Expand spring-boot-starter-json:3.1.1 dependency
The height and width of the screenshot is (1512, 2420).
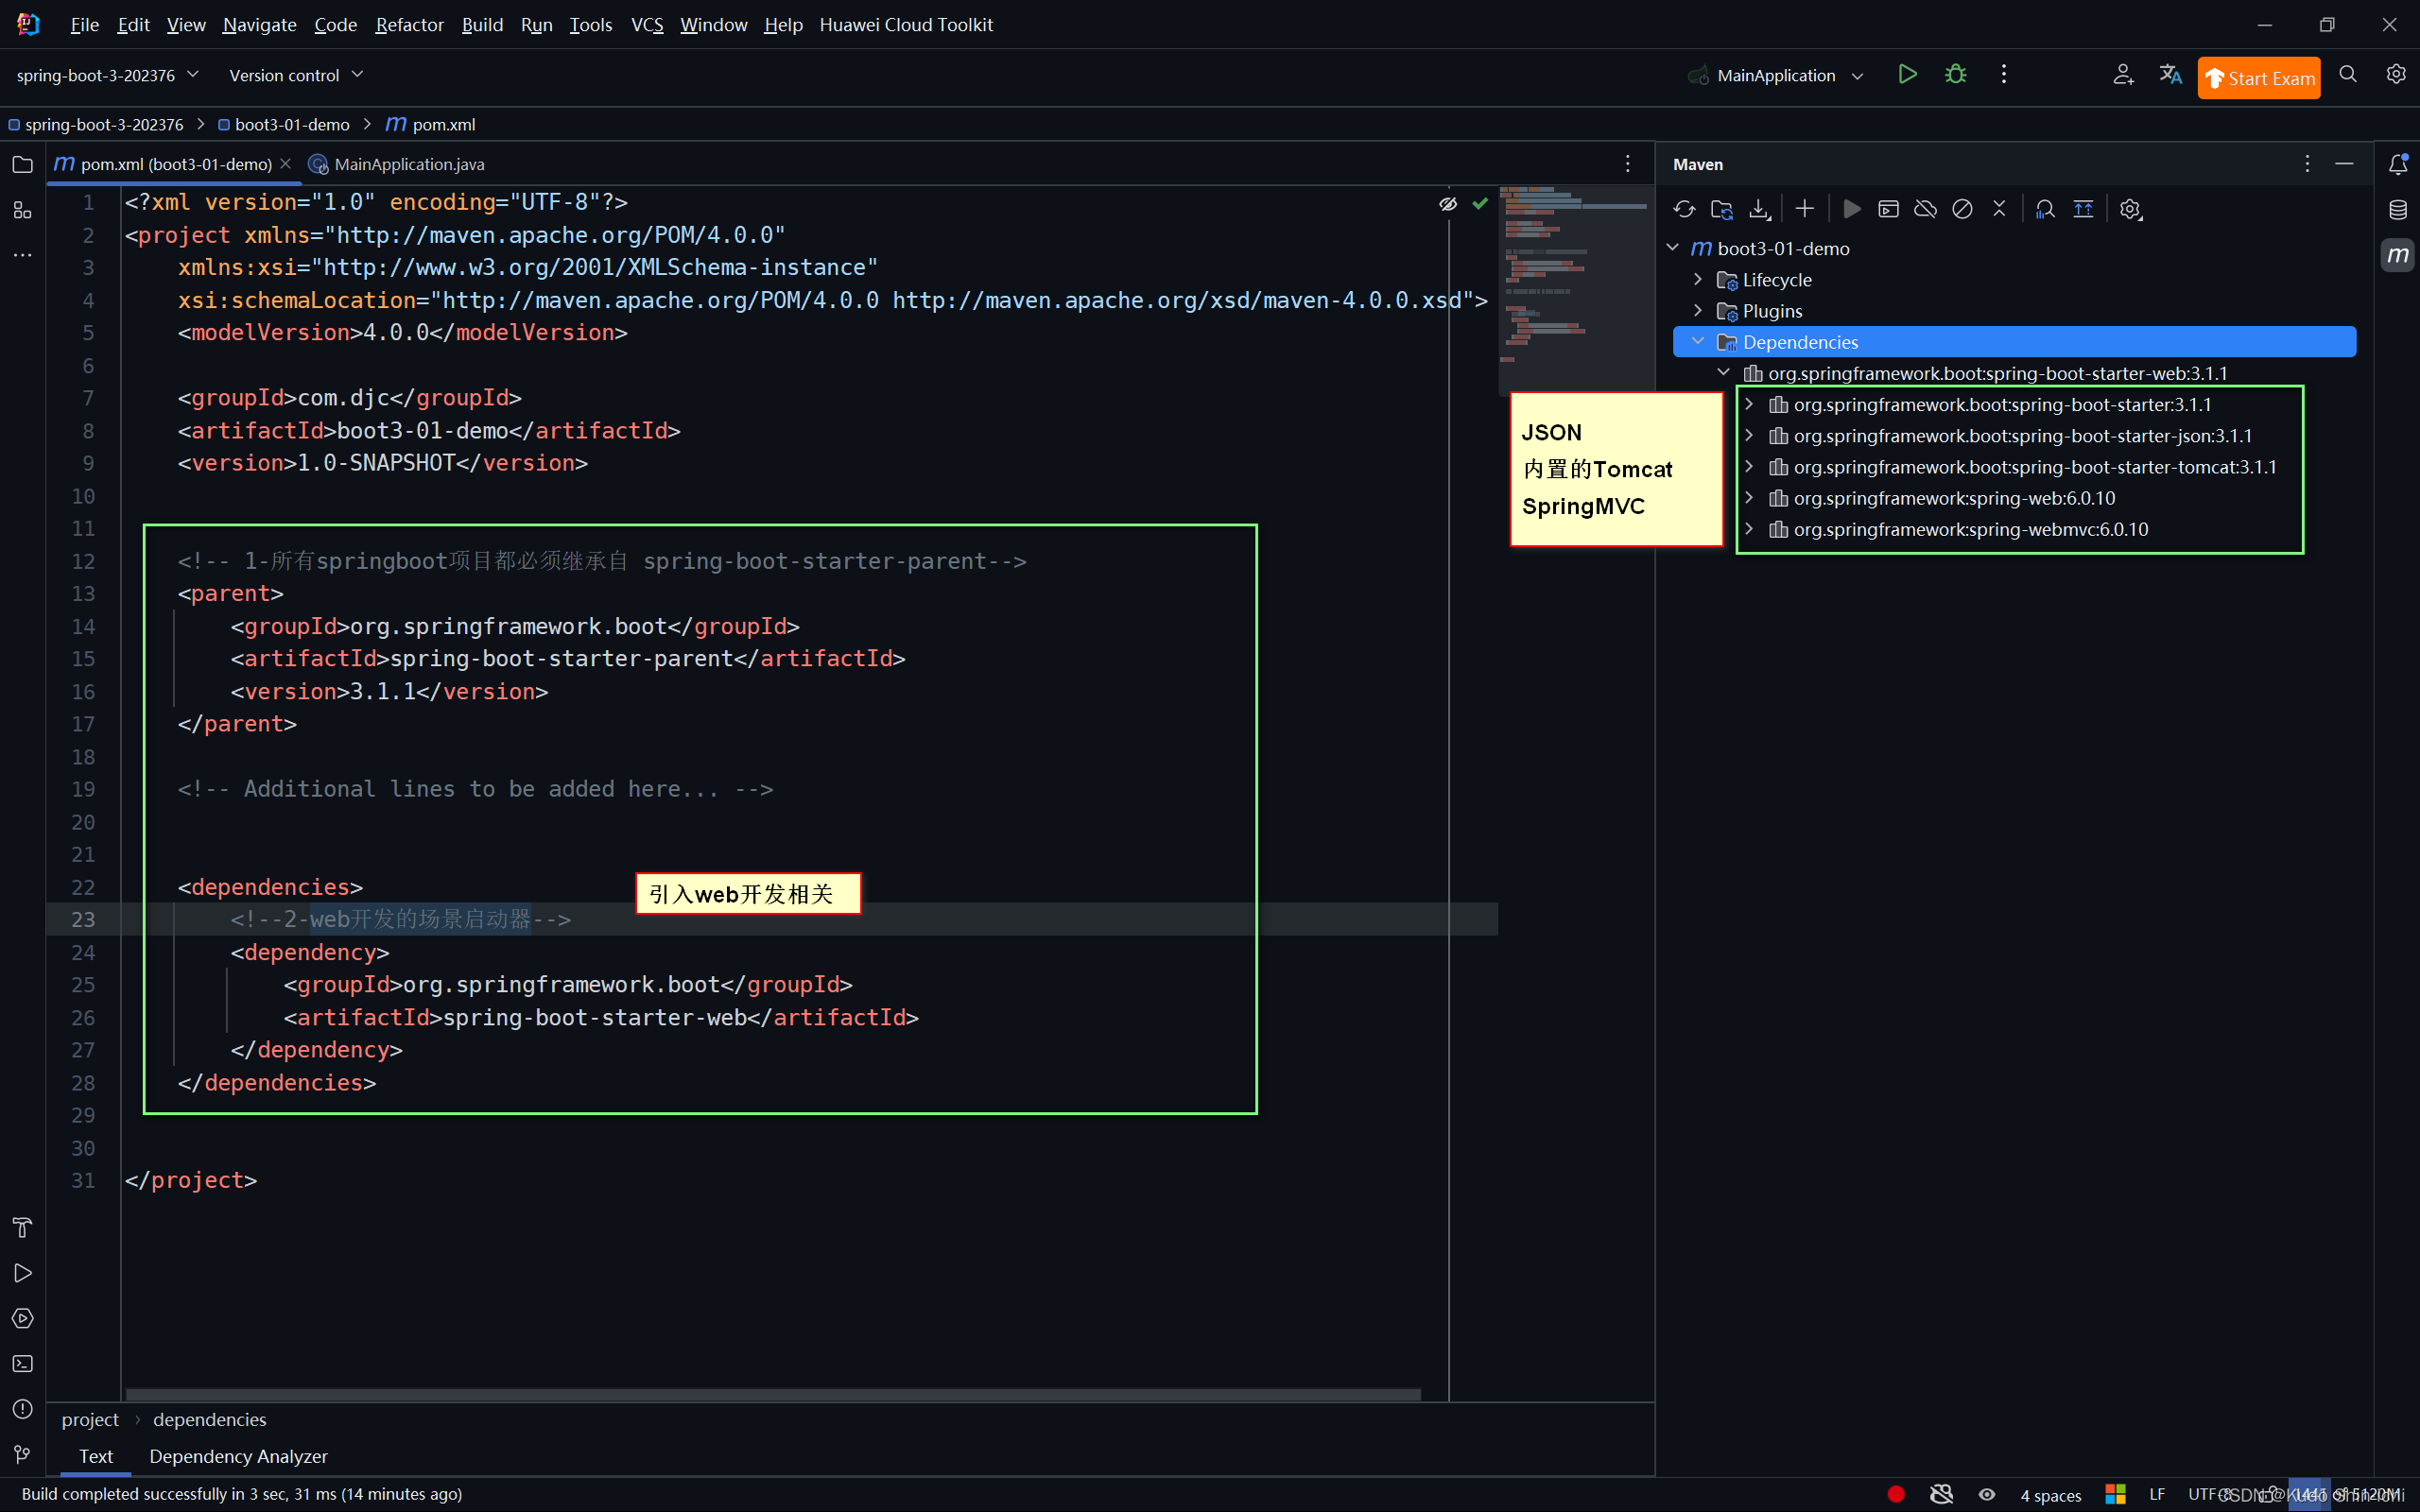(1749, 435)
